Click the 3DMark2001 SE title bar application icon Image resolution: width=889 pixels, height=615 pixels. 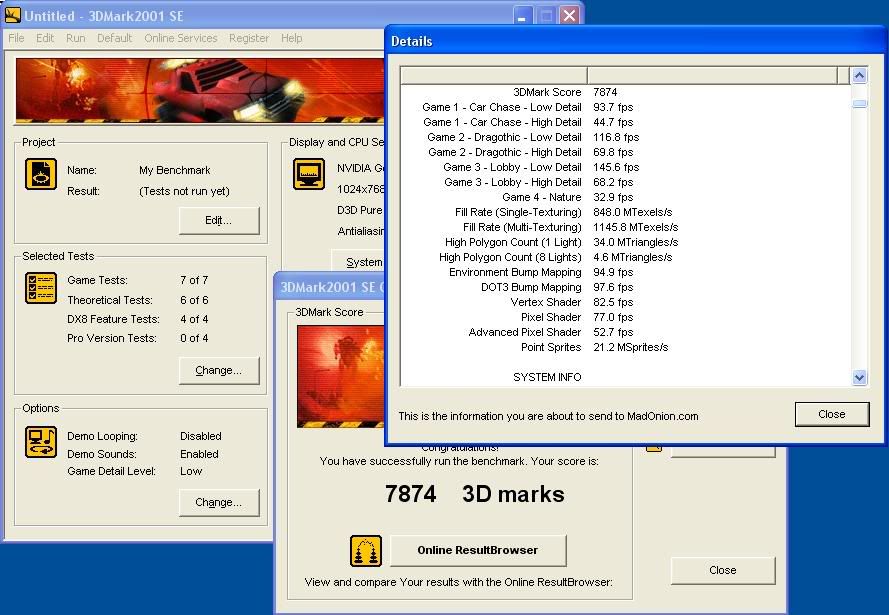11,14
